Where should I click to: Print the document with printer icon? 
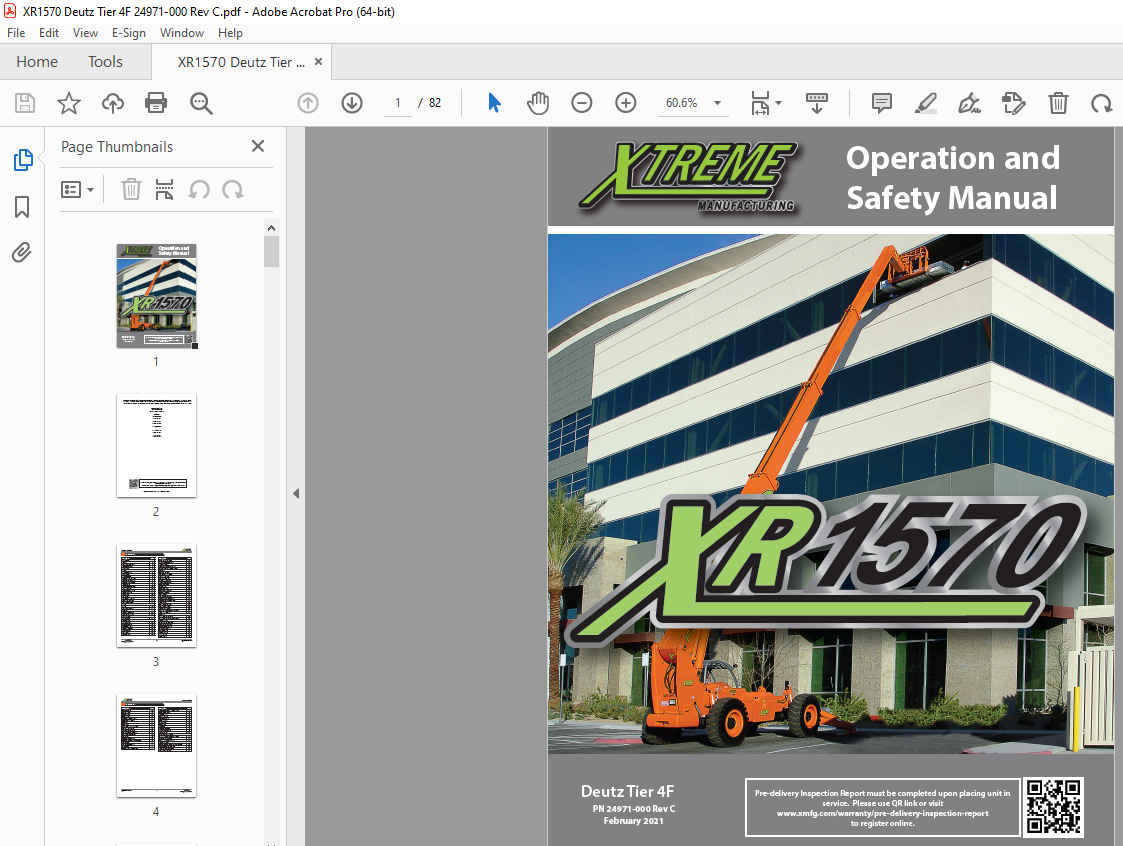156,103
